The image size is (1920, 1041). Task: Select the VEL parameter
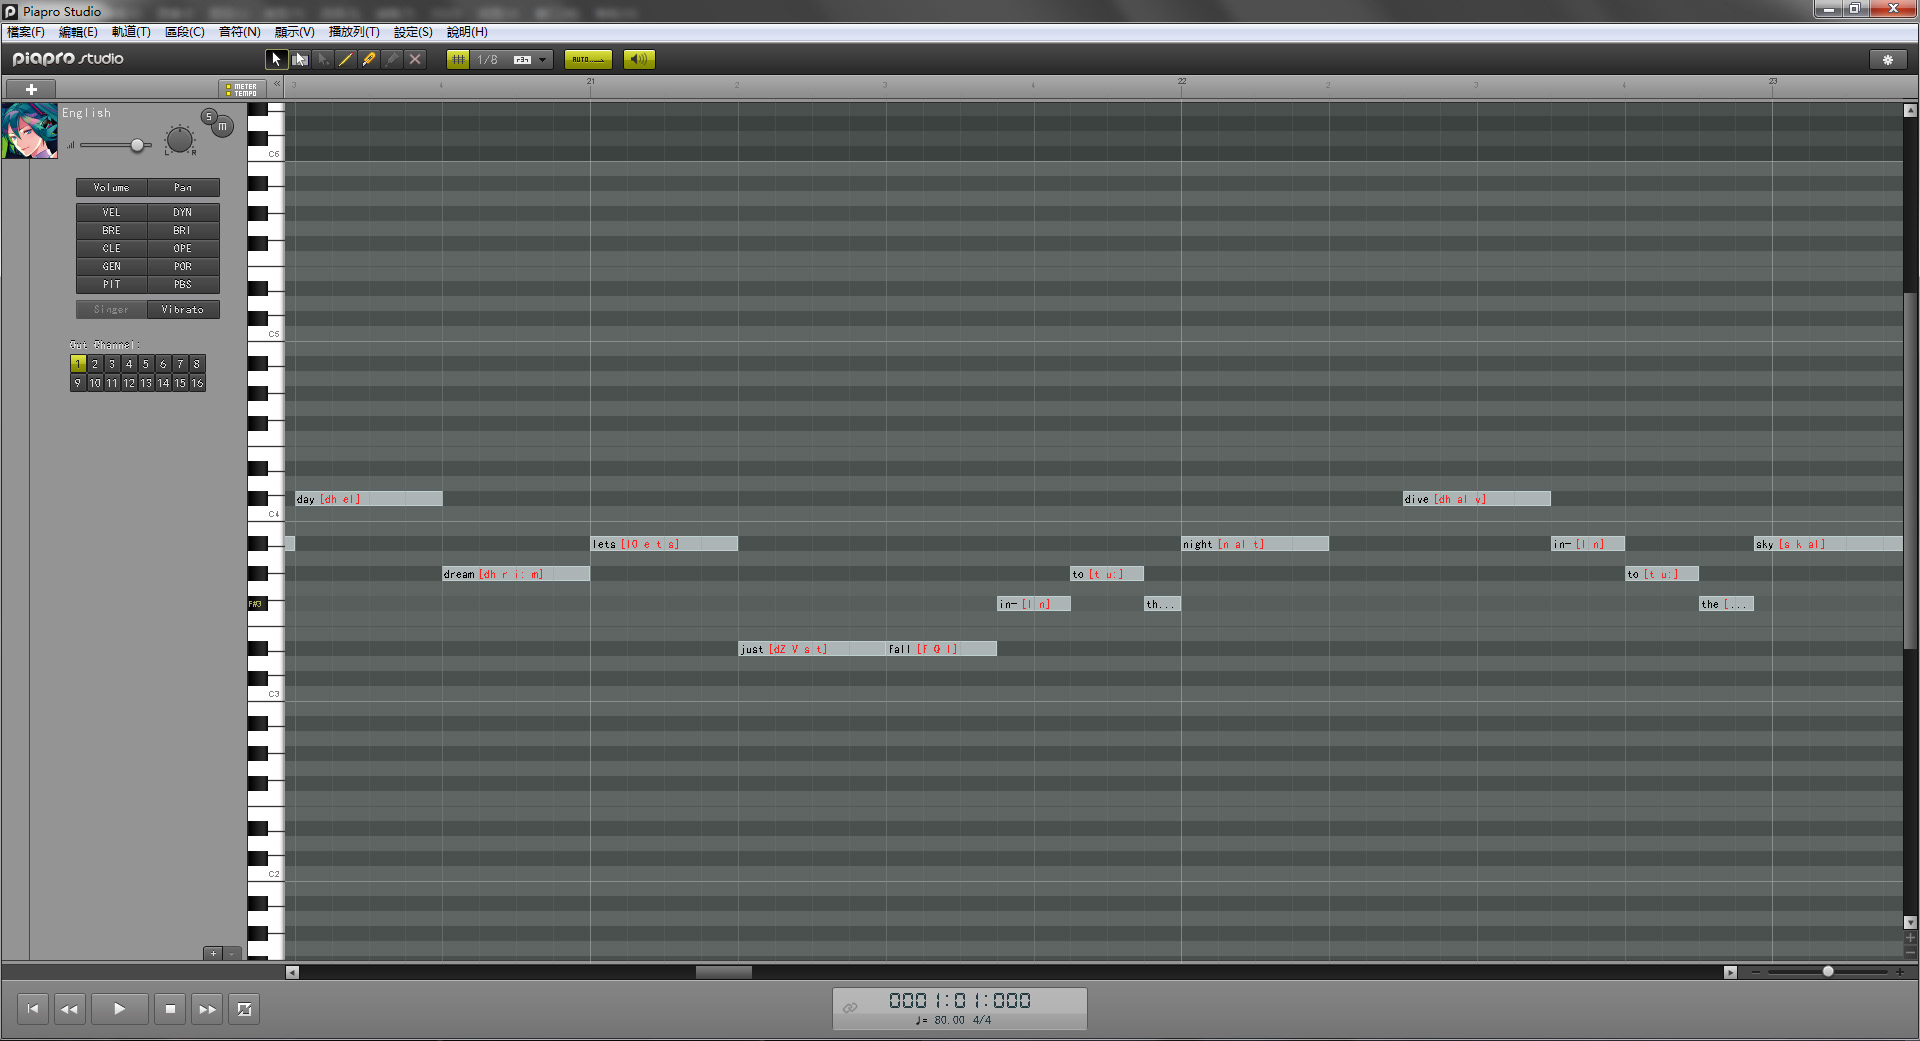[111, 212]
